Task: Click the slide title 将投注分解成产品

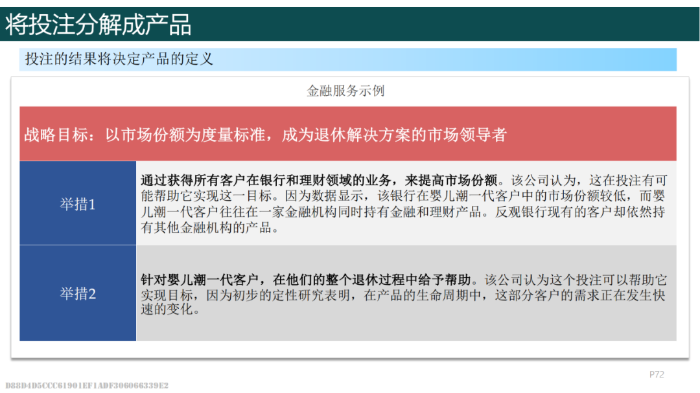Action: pos(98,24)
